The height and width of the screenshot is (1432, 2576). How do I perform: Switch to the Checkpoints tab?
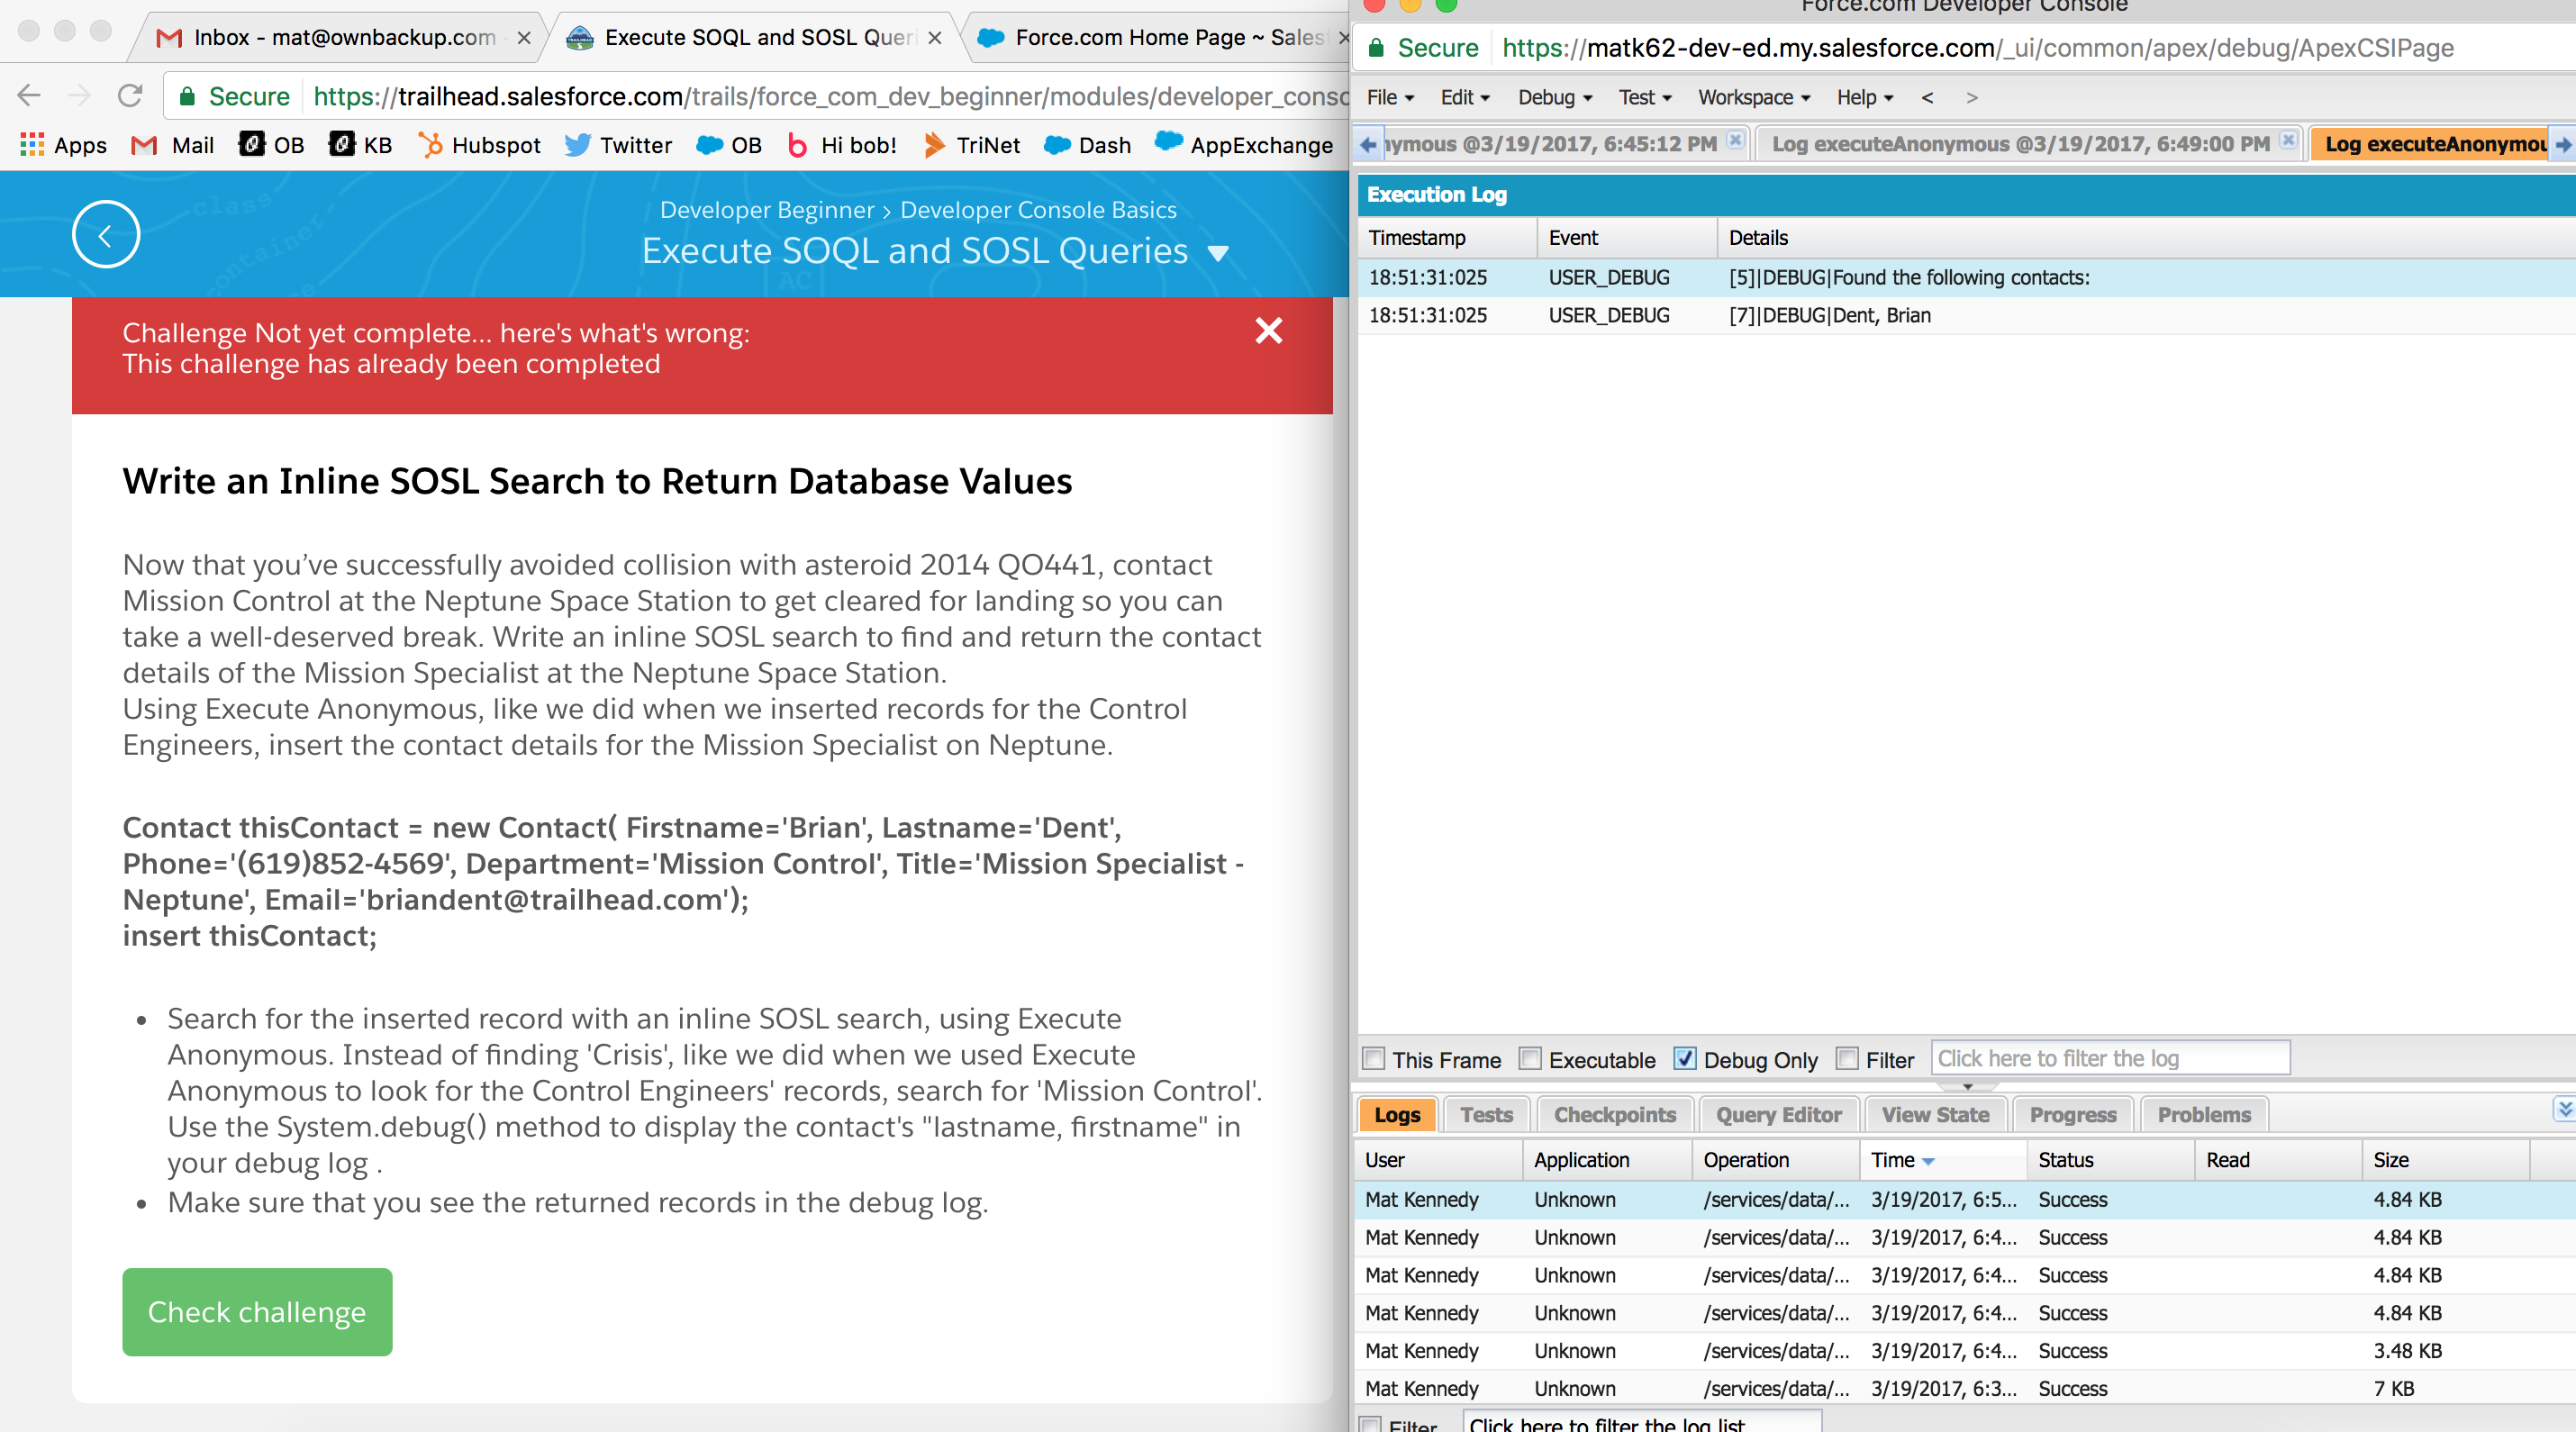click(1614, 1115)
